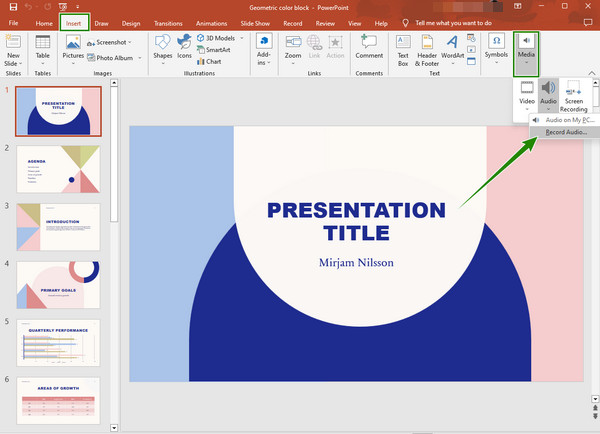Expand the 3D Models dropdown arrow
600x434 pixels.
click(x=241, y=38)
